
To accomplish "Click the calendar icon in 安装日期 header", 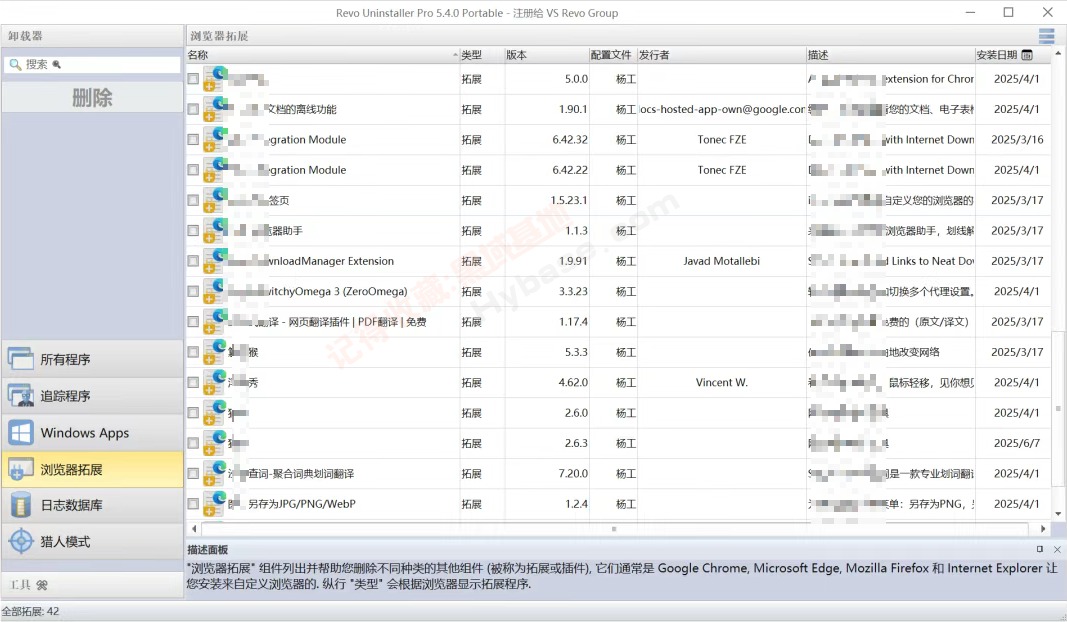I will tap(1028, 55).
